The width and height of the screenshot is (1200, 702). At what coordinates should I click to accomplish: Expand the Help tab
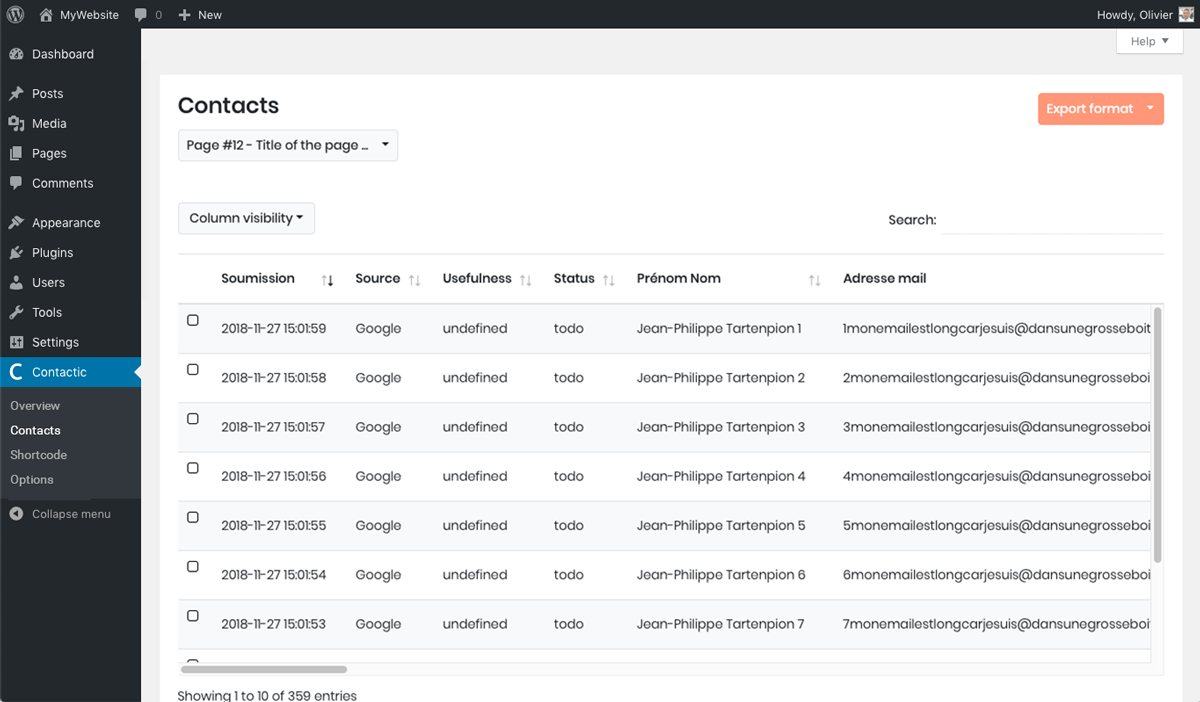point(1149,41)
